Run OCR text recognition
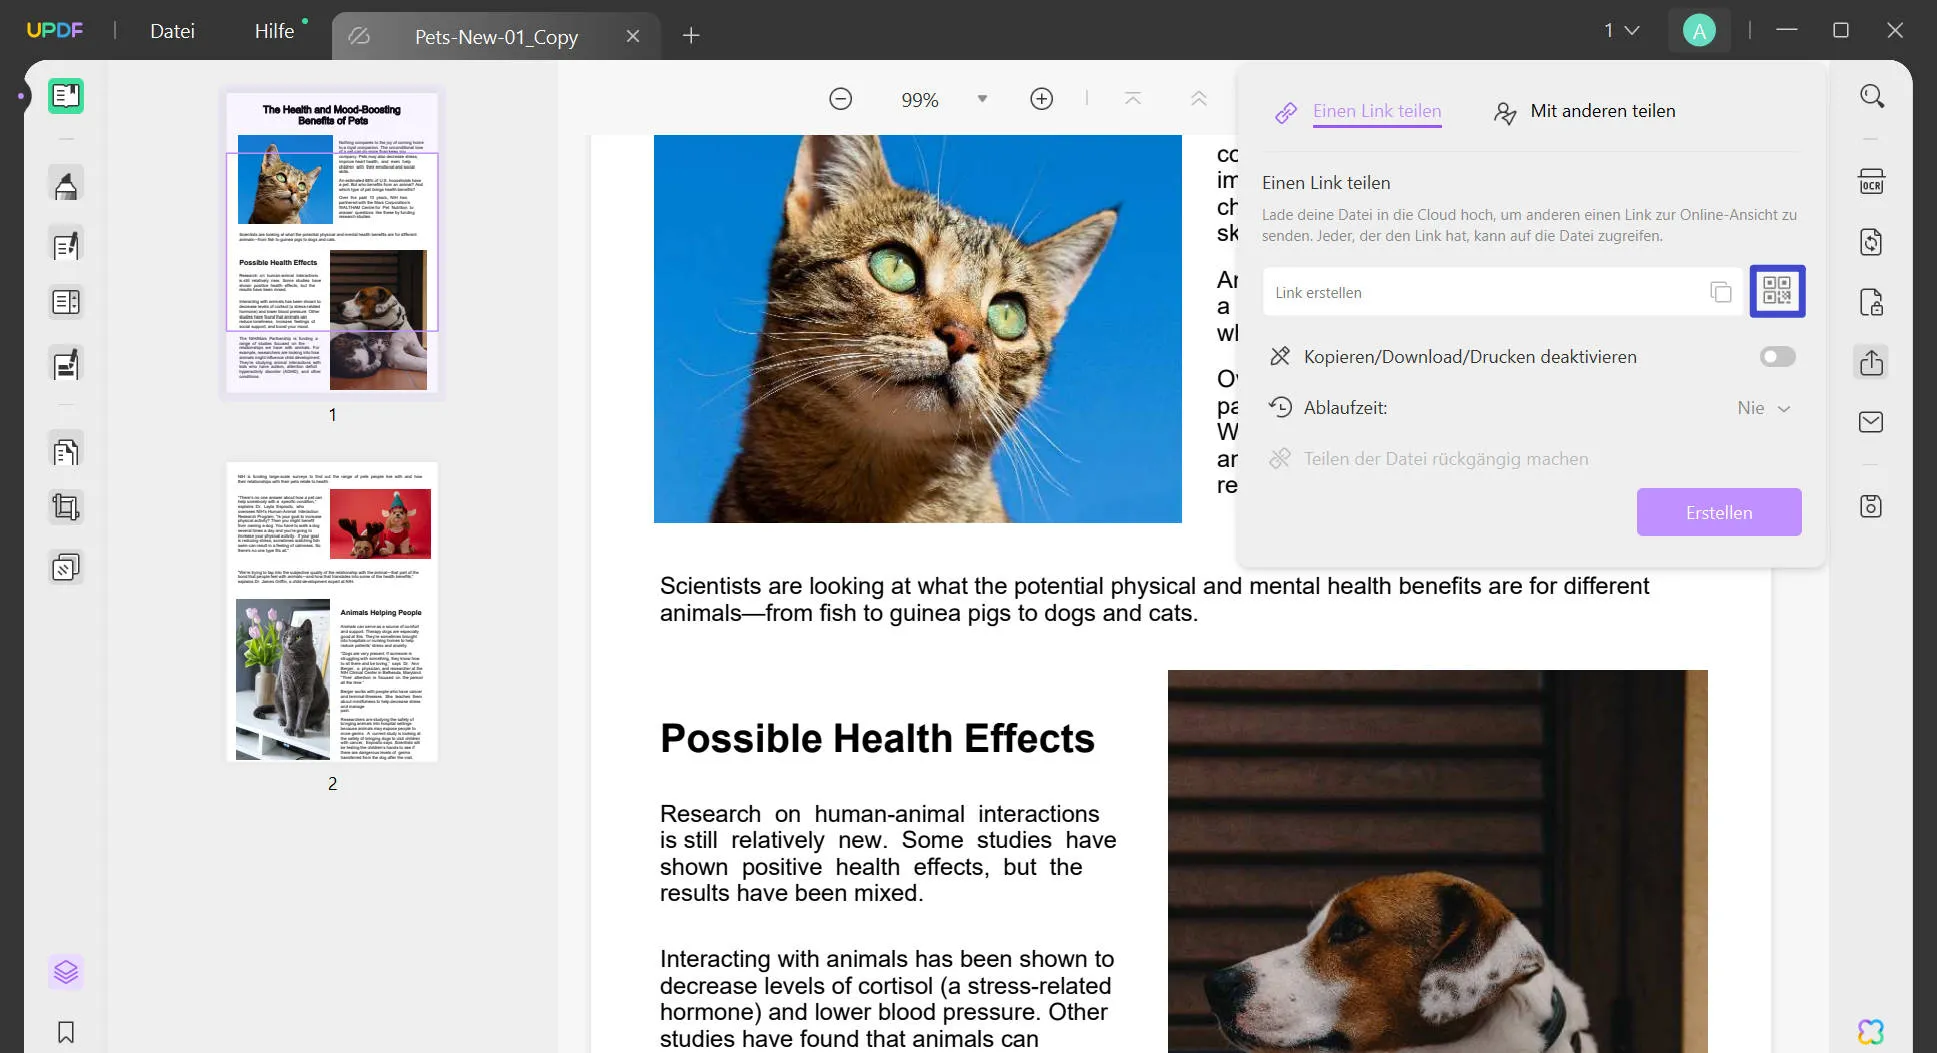This screenshot has width=1937, height=1053. tap(1872, 182)
